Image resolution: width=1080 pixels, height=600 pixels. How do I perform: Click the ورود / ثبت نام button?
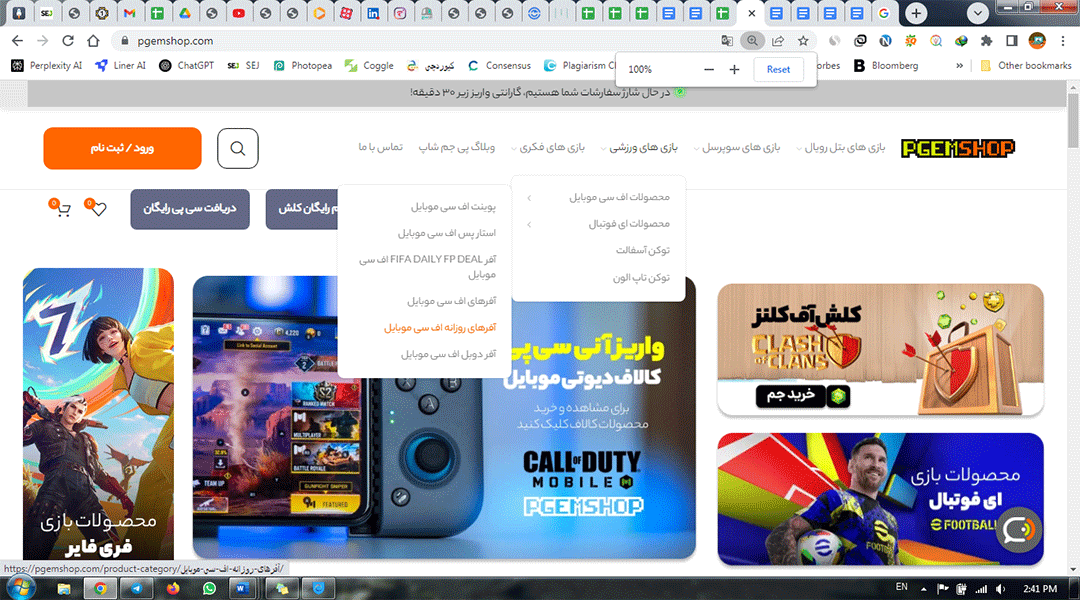(x=122, y=147)
